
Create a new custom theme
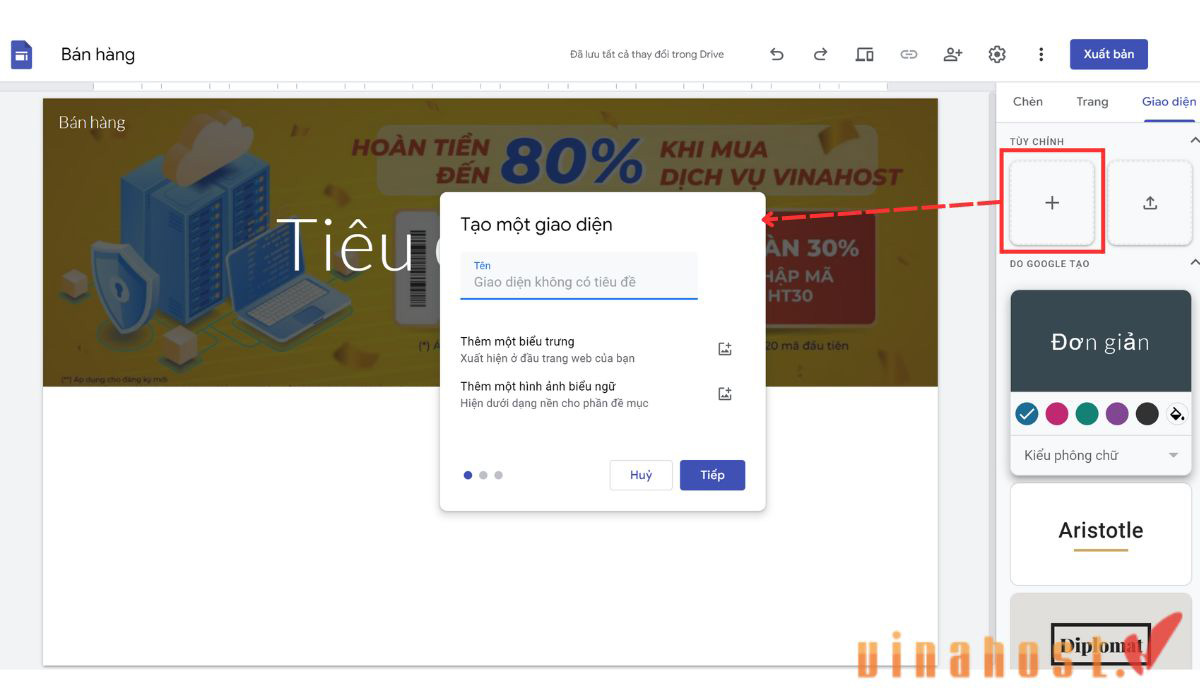(x=1052, y=203)
